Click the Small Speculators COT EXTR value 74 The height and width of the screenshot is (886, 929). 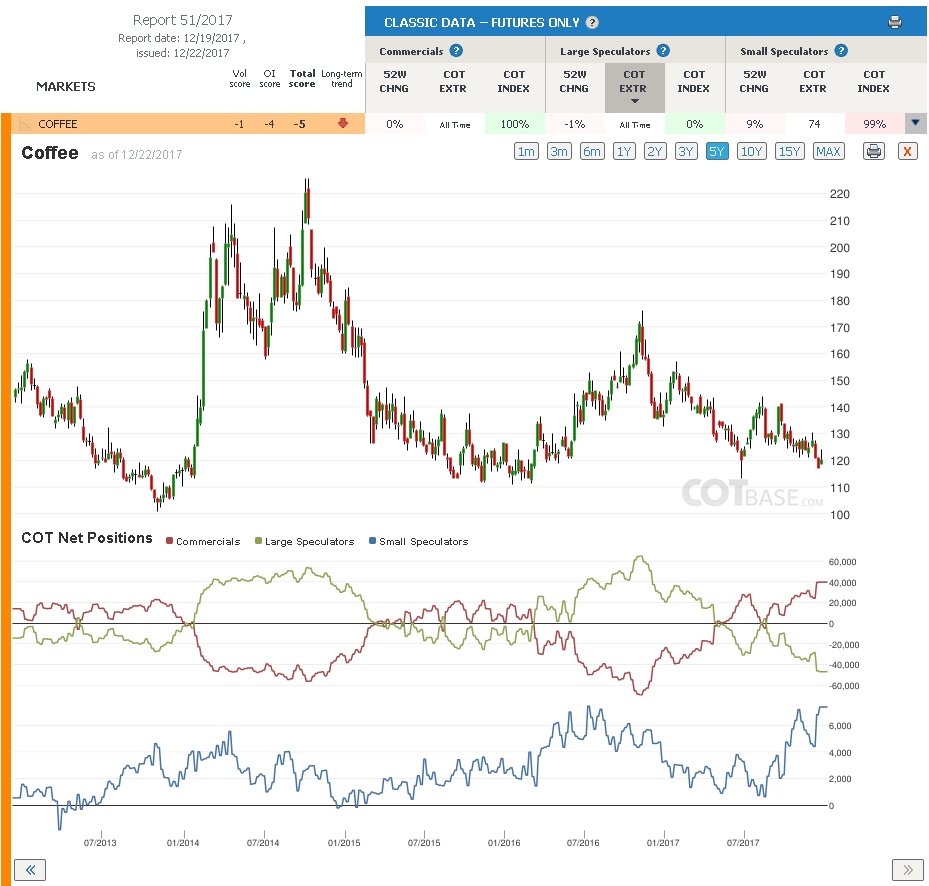point(814,124)
